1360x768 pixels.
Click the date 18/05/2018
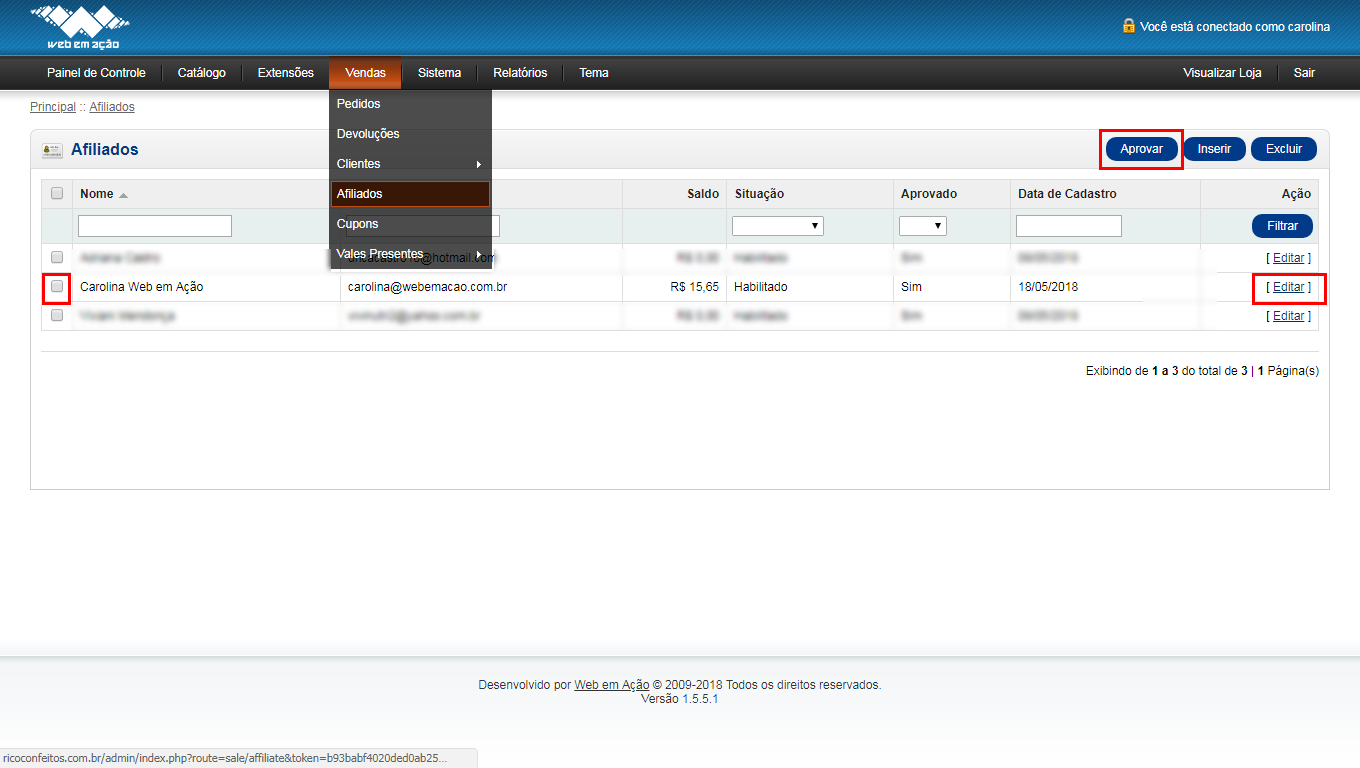pos(1048,287)
